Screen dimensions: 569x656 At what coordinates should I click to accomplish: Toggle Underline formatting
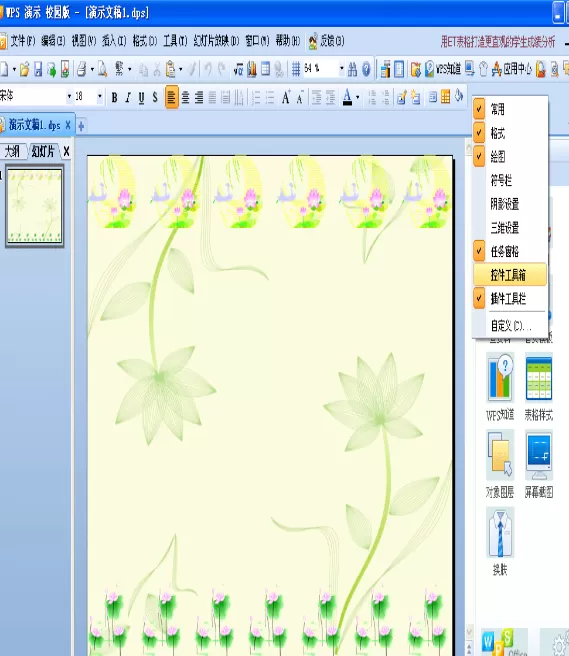click(141, 97)
